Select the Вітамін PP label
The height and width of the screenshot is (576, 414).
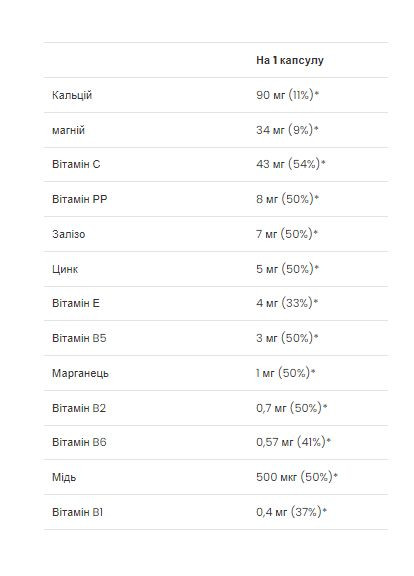click(80, 199)
